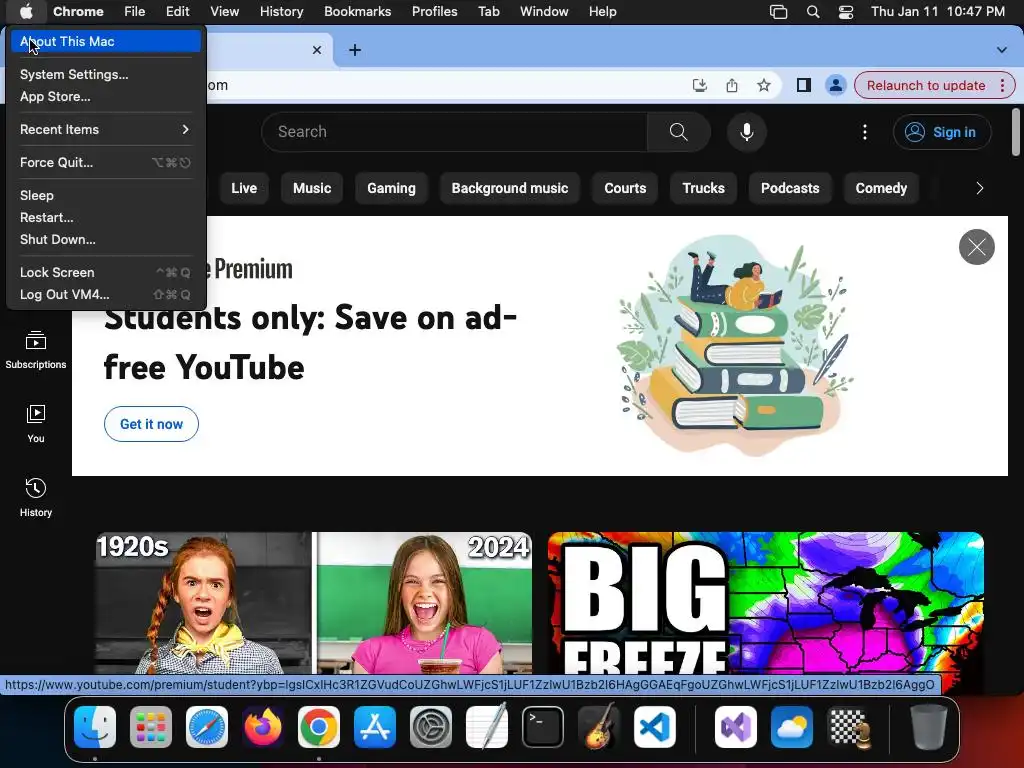Expand Recent Items submenu
The width and height of the screenshot is (1024, 768).
tap(105, 129)
